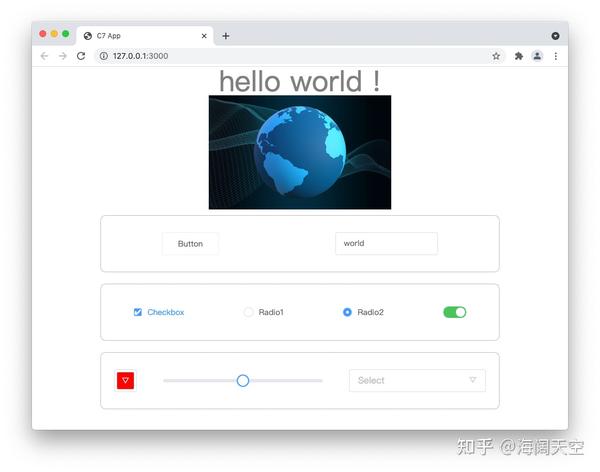Click the tab search dropdown arrow
The image size is (600, 472).
555,36
